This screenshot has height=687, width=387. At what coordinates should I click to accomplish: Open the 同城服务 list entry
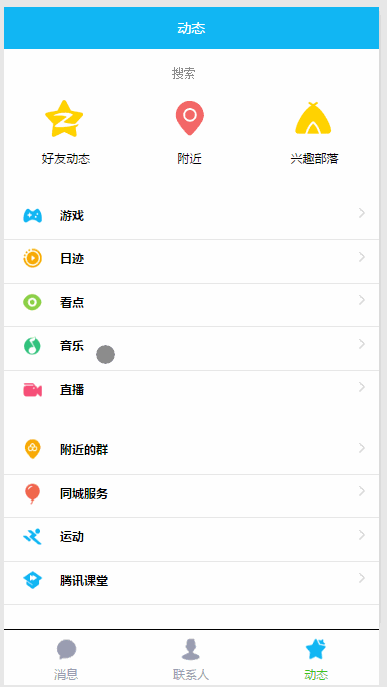[192, 496]
